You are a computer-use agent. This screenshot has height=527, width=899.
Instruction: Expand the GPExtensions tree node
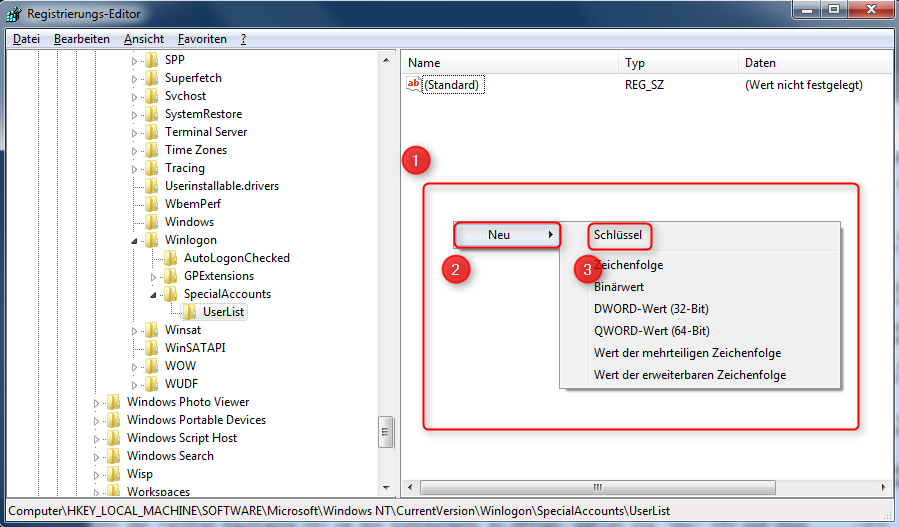[154, 276]
